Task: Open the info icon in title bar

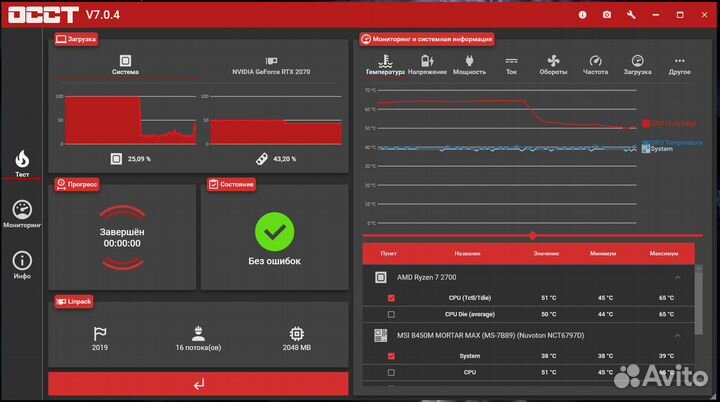Action: [582, 15]
